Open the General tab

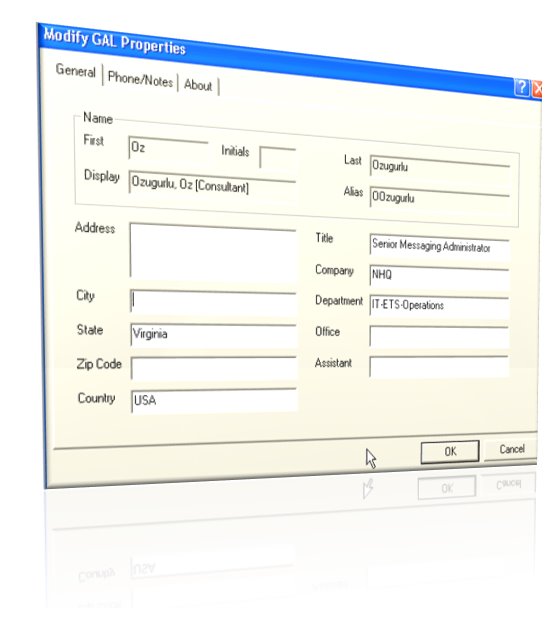tap(75, 71)
